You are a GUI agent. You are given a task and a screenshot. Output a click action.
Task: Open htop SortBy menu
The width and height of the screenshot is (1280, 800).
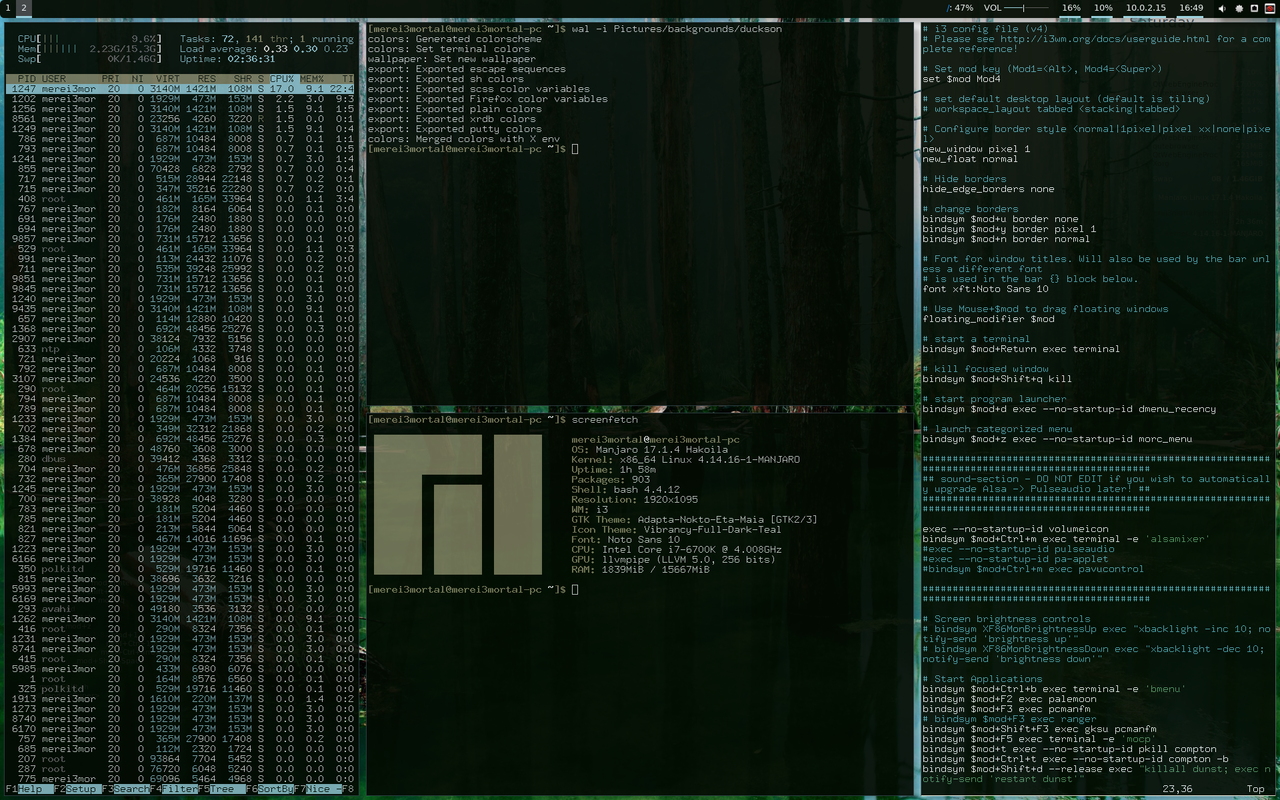[275, 790]
